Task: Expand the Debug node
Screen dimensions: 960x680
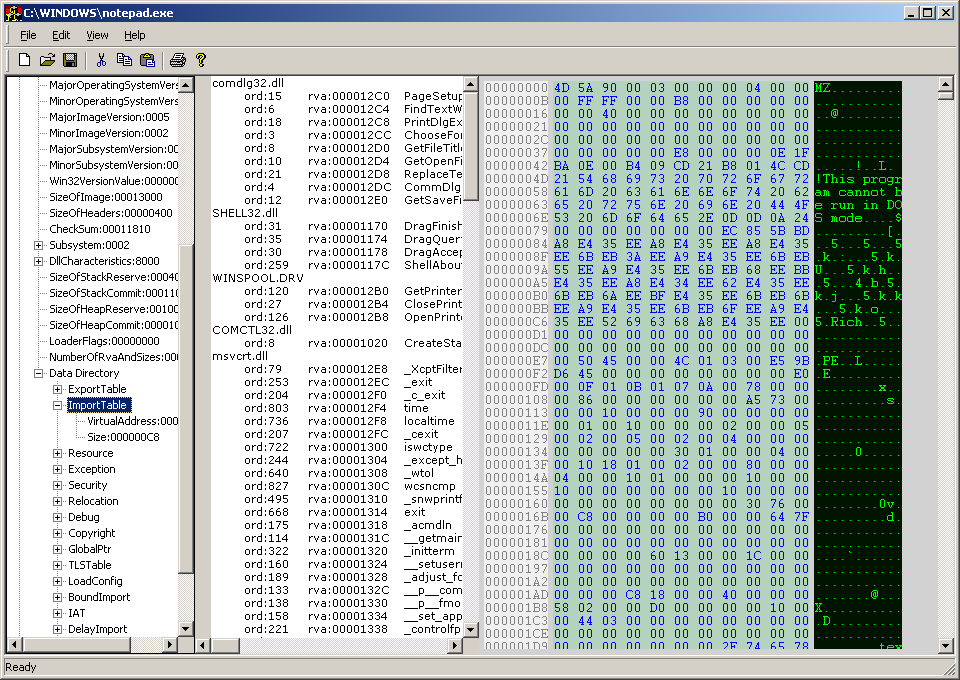Action: (x=58, y=517)
